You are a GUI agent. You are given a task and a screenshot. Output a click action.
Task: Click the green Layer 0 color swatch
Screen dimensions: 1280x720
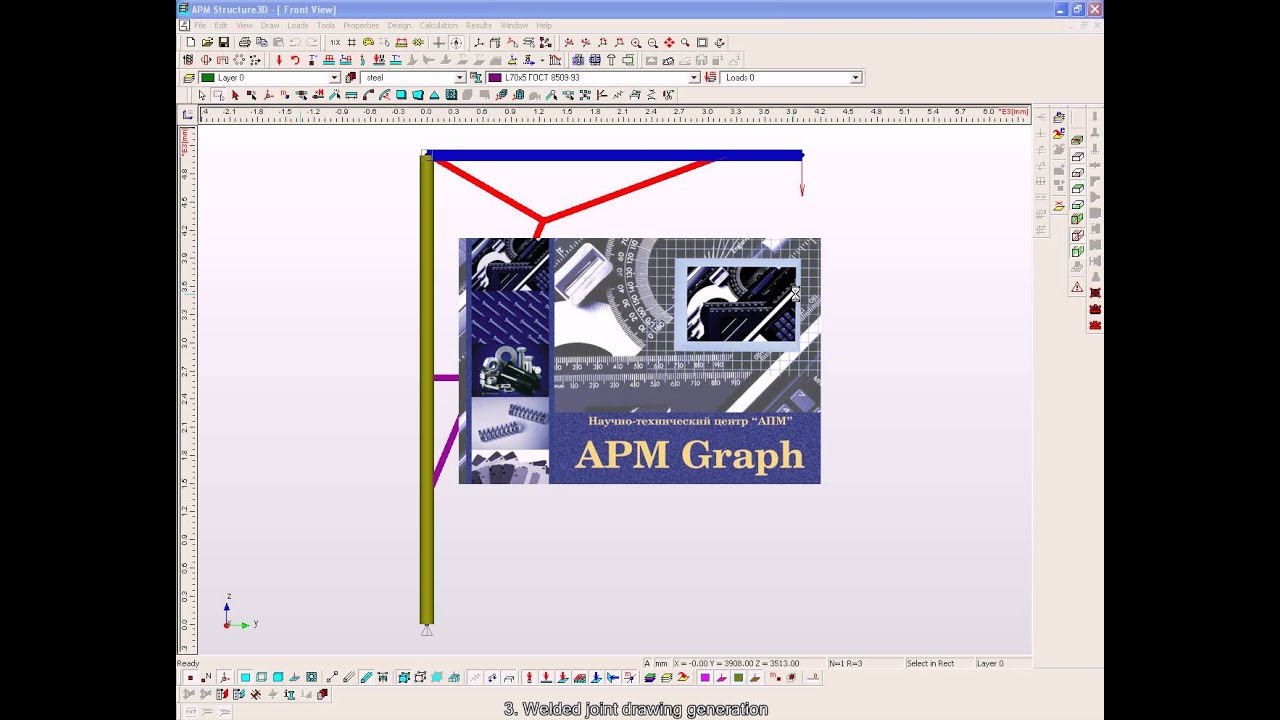(x=207, y=77)
